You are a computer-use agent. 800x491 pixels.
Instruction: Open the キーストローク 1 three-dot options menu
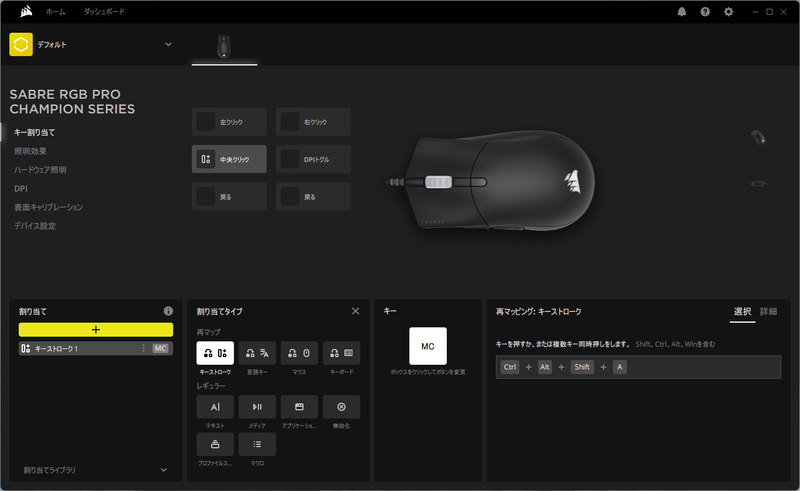(143, 348)
